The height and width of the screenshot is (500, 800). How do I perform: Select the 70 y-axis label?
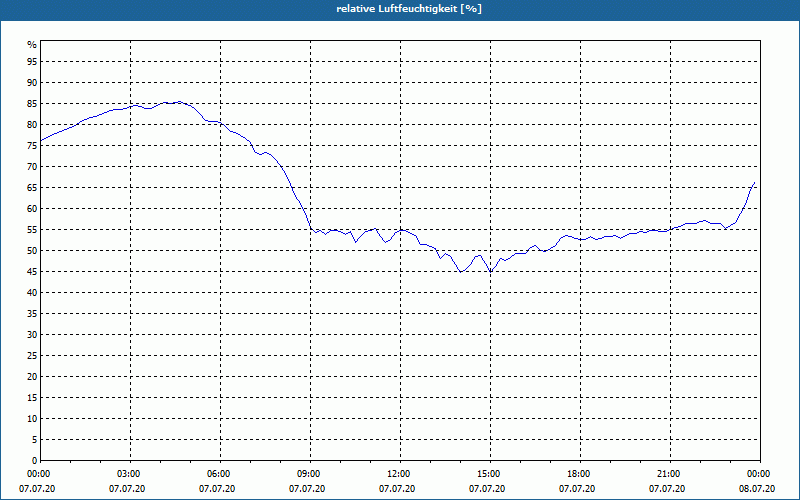[32, 167]
